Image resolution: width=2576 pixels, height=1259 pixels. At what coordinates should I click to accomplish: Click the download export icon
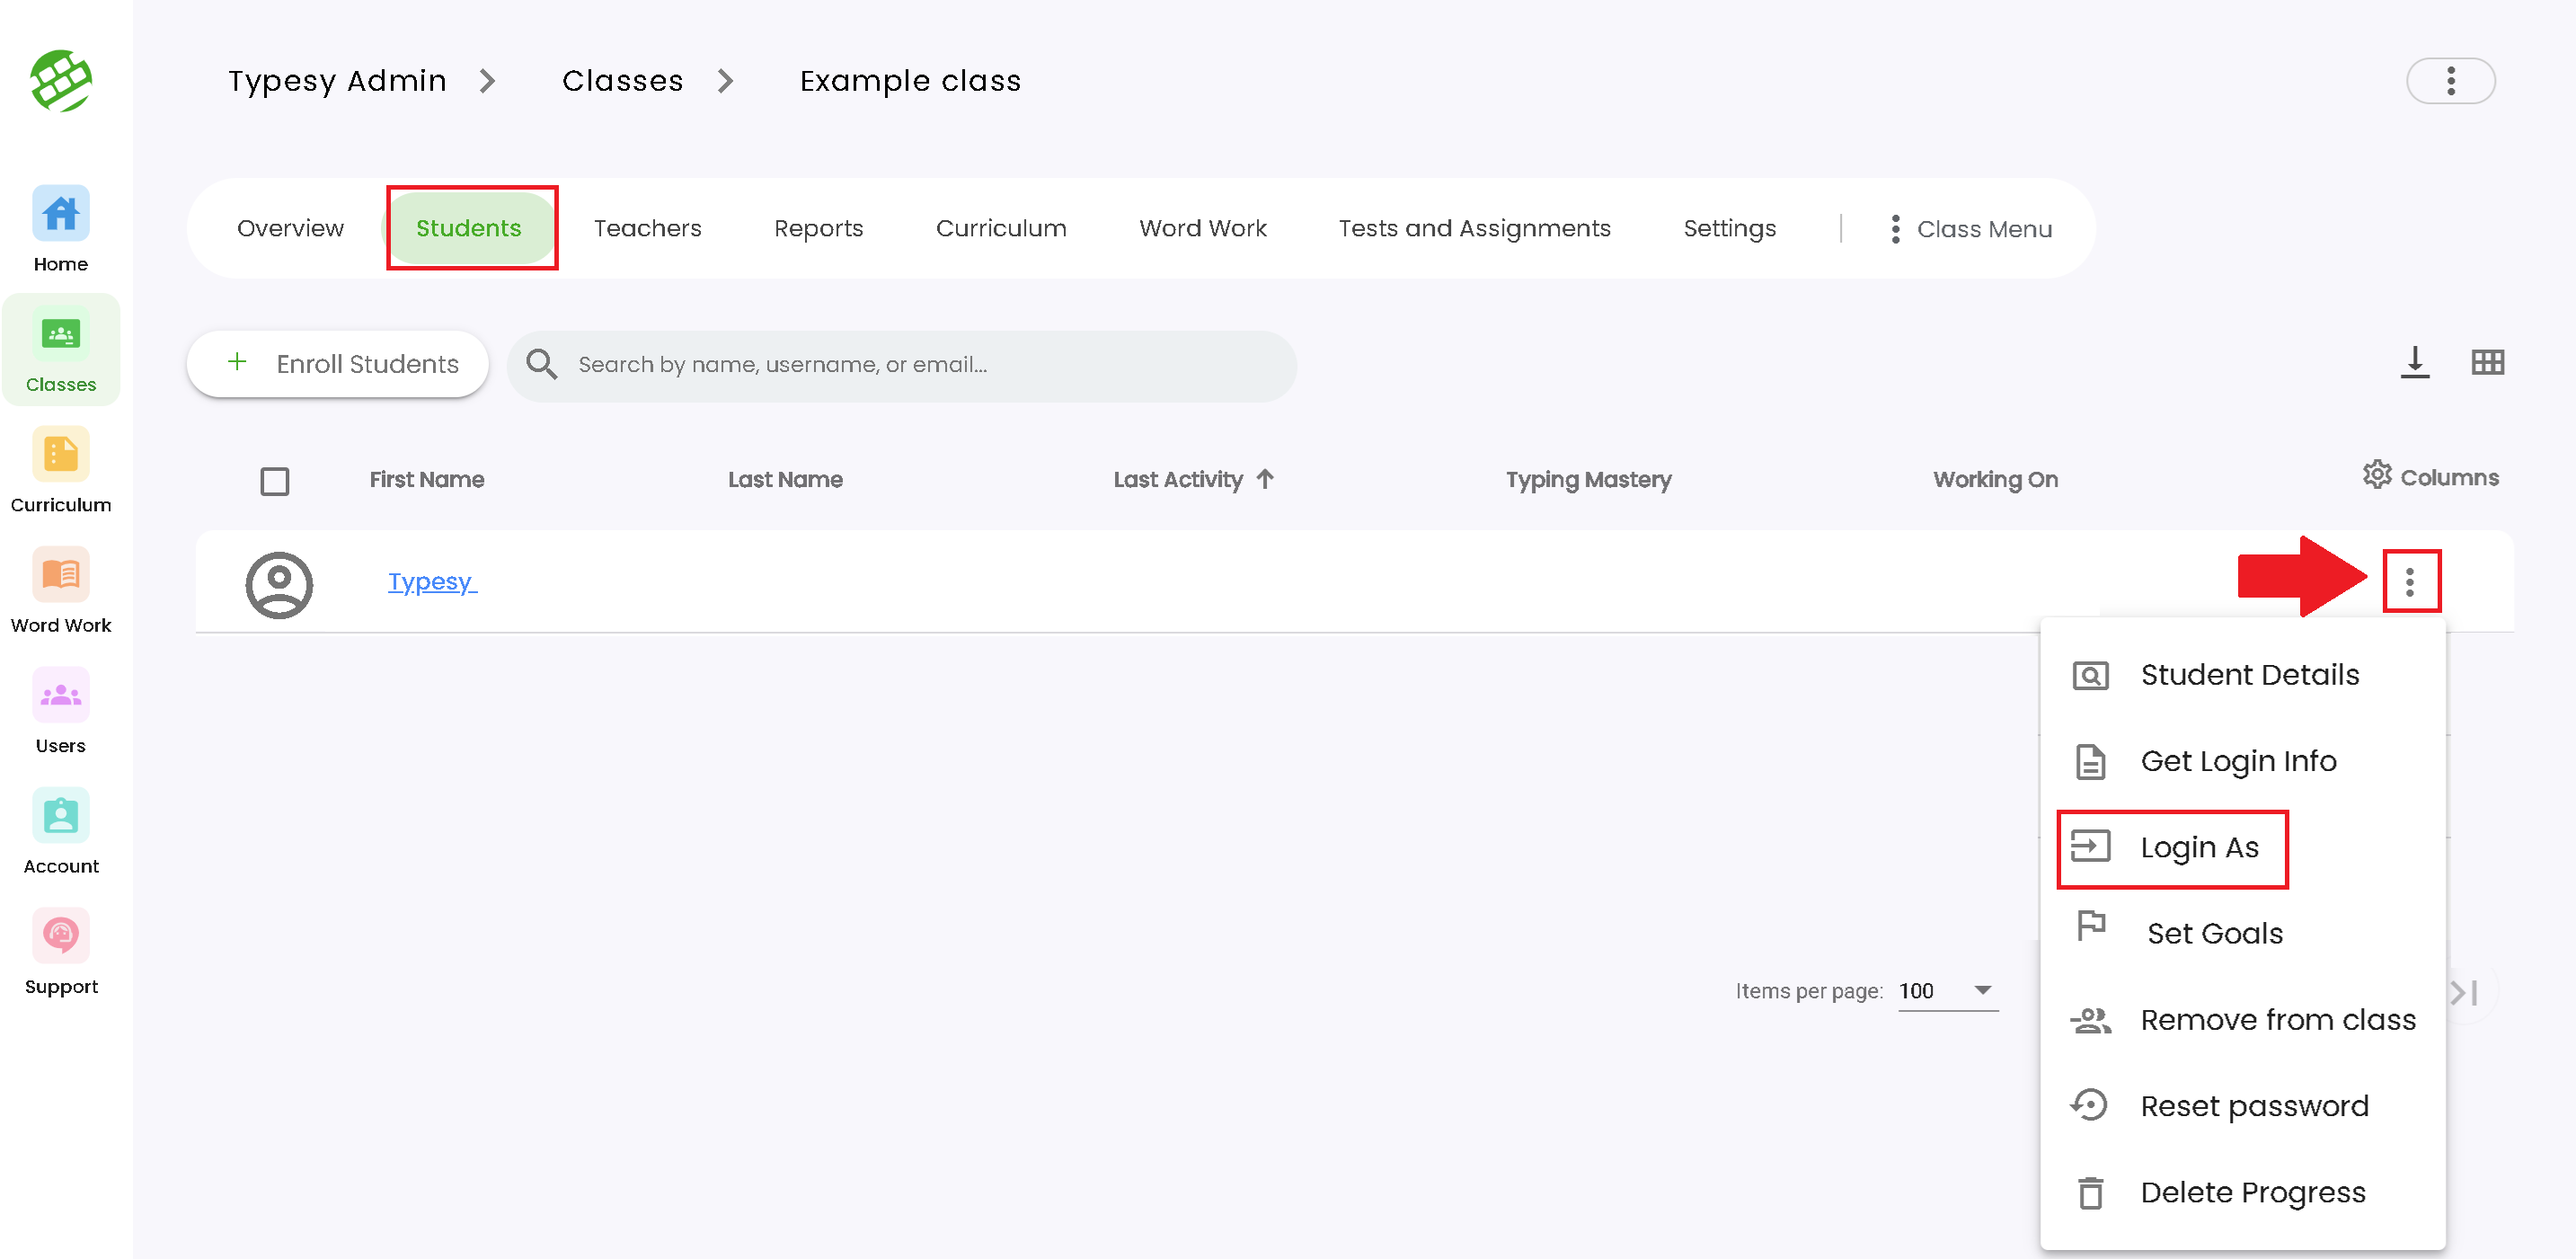point(2414,362)
